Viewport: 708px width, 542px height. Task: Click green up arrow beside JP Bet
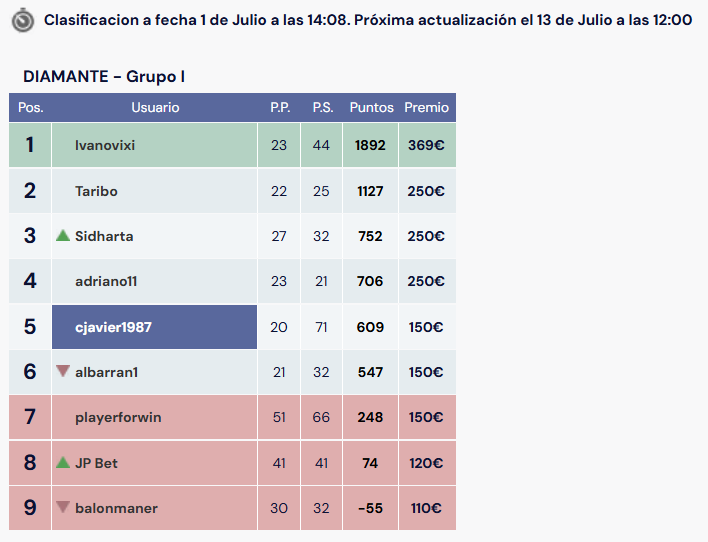coord(63,462)
